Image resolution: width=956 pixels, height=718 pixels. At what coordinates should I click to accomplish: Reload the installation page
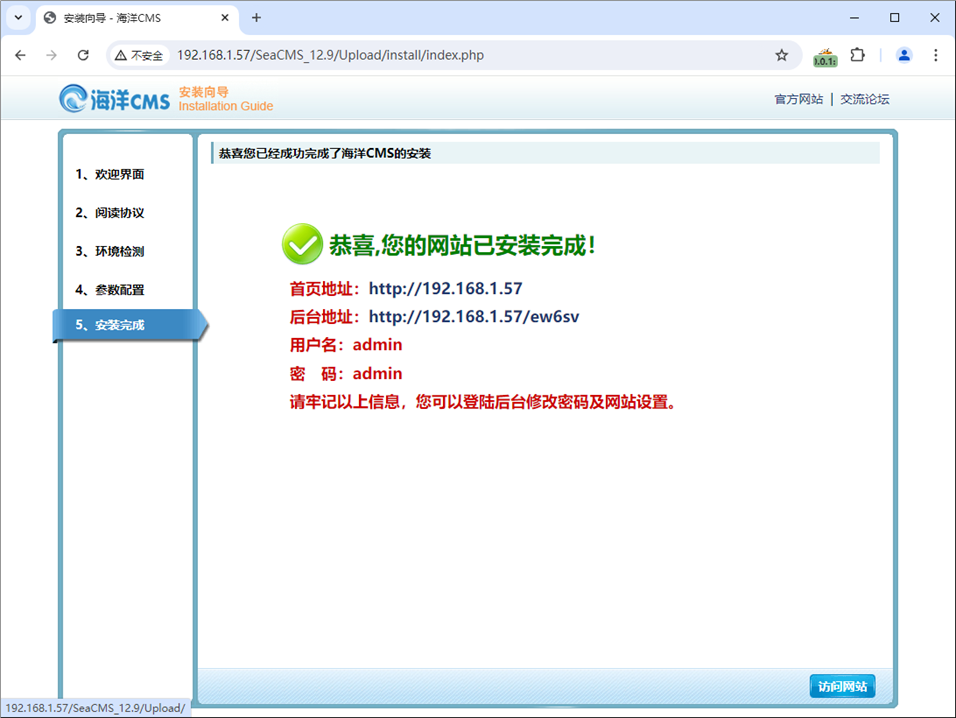tap(83, 55)
